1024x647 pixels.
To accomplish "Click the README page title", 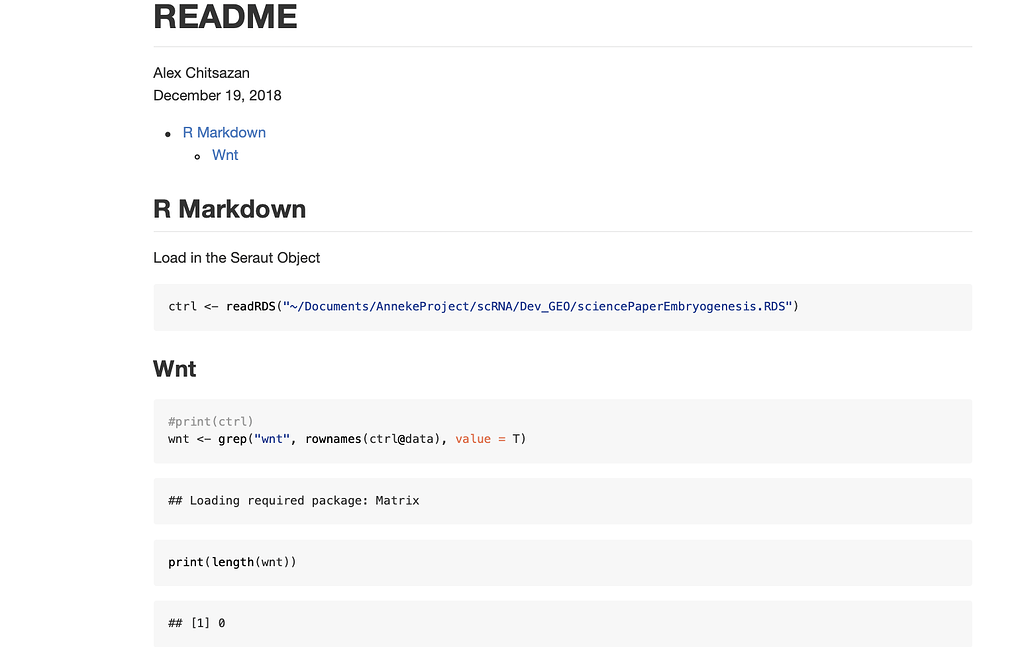I will (x=224, y=17).
